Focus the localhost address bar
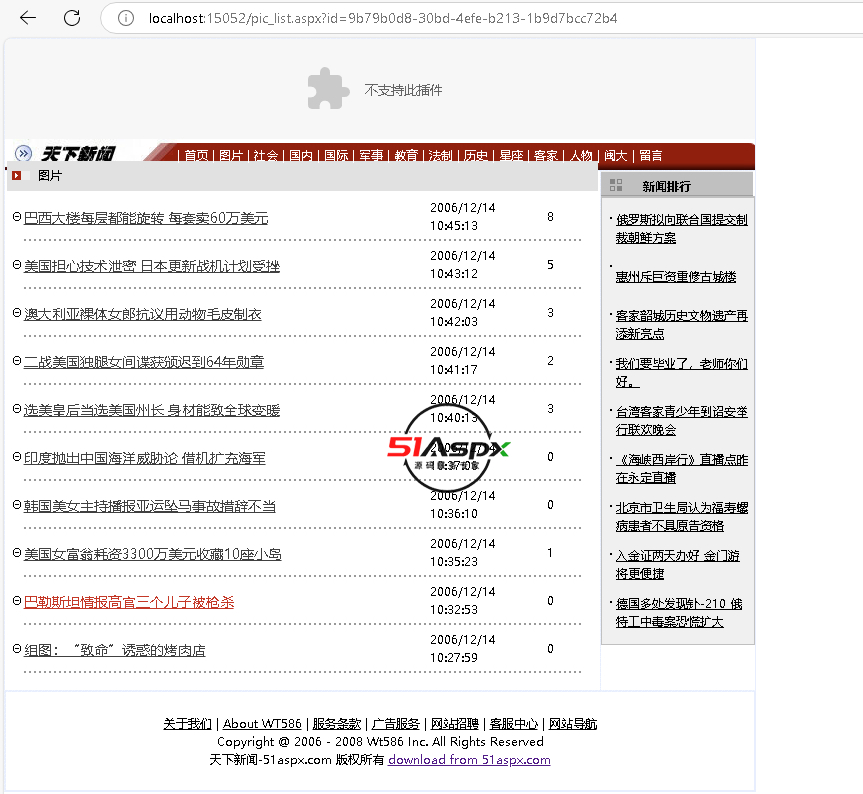This screenshot has width=863, height=794. click(x=383, y=18)
